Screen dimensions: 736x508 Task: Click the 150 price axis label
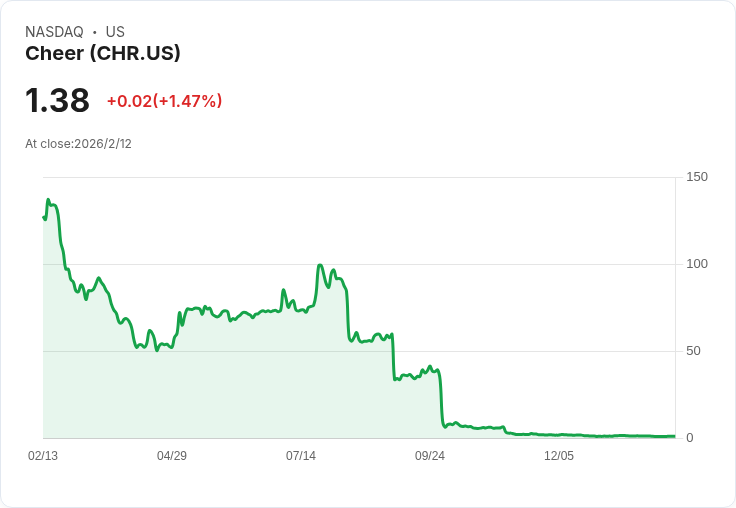[x=697, y=177]
